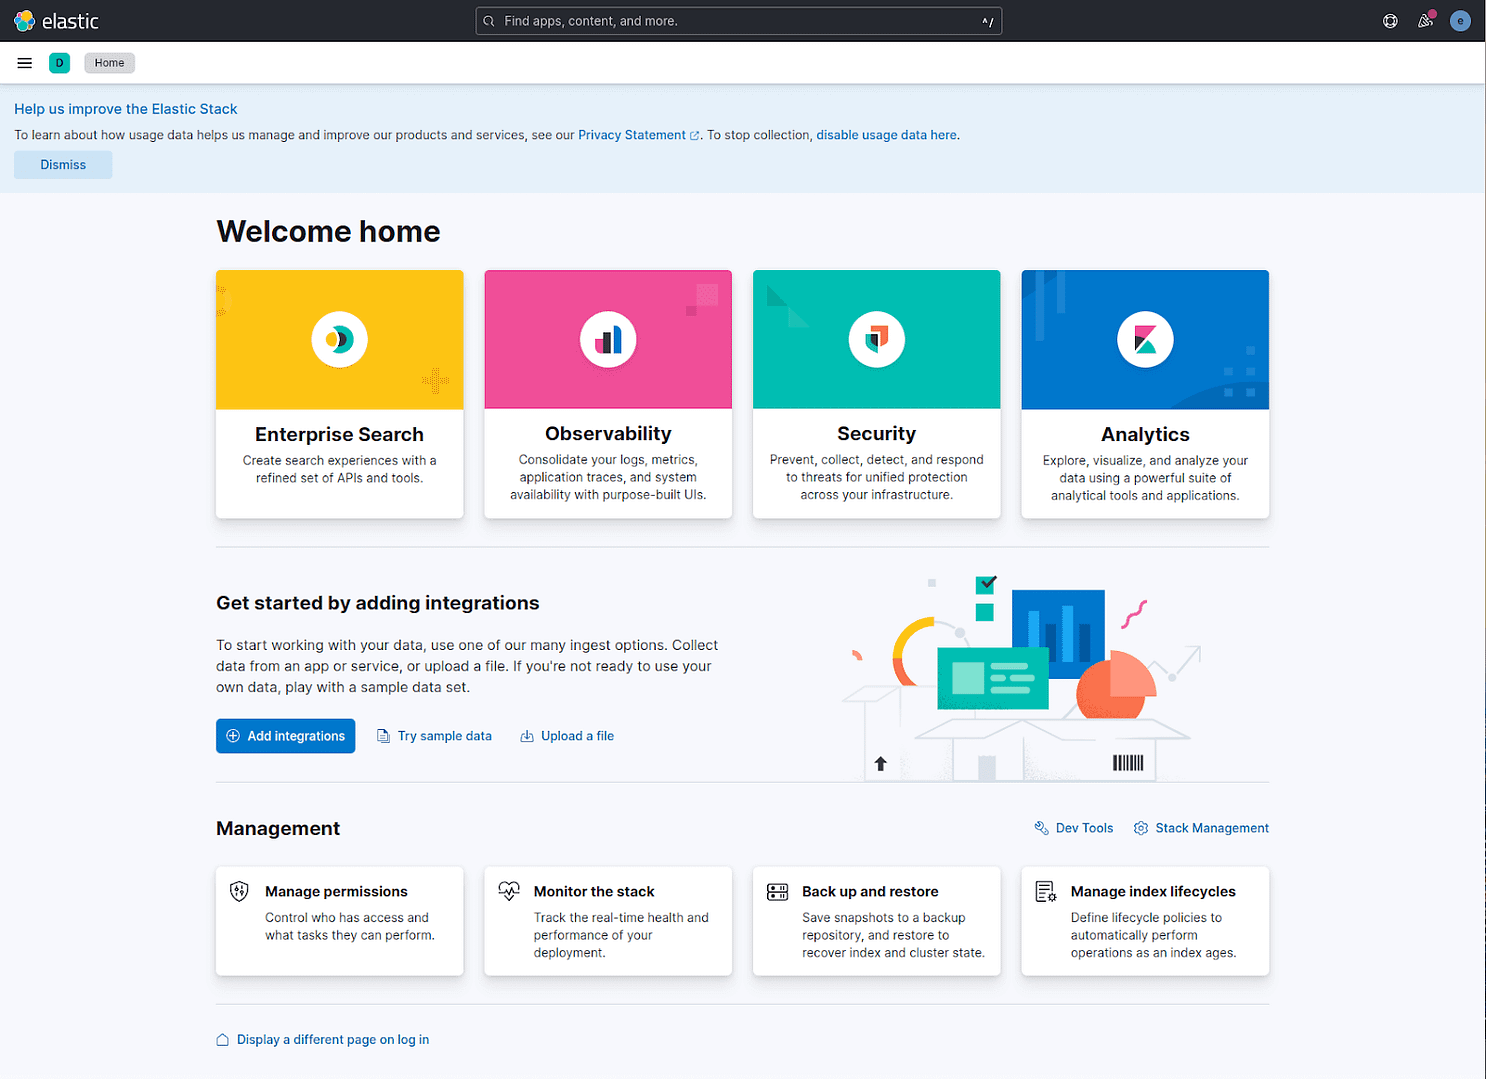The image size is (1486, 1079).
Task: Click the Analytics Kibana icon
Action: click(1144, 339)
